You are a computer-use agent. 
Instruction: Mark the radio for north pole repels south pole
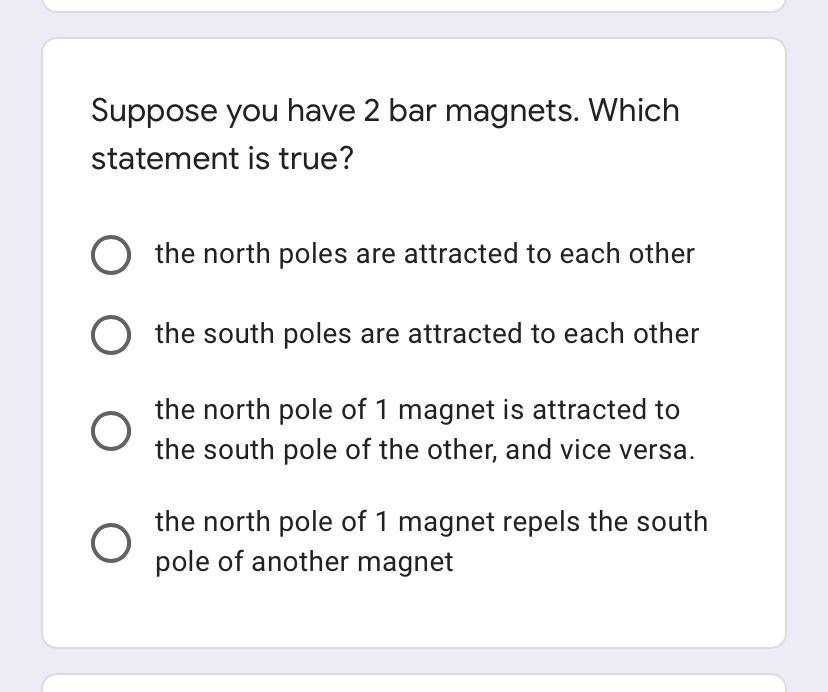[111, 543]
